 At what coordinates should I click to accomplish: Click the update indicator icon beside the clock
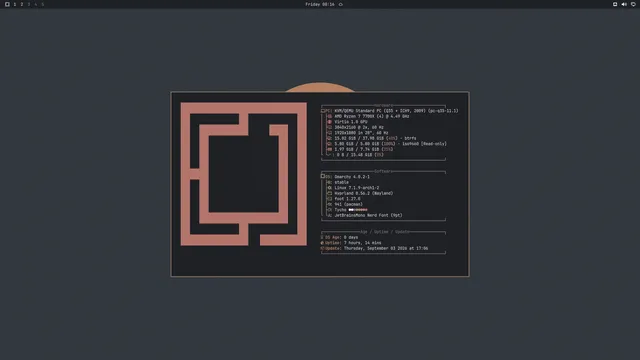tap(341, 4)
